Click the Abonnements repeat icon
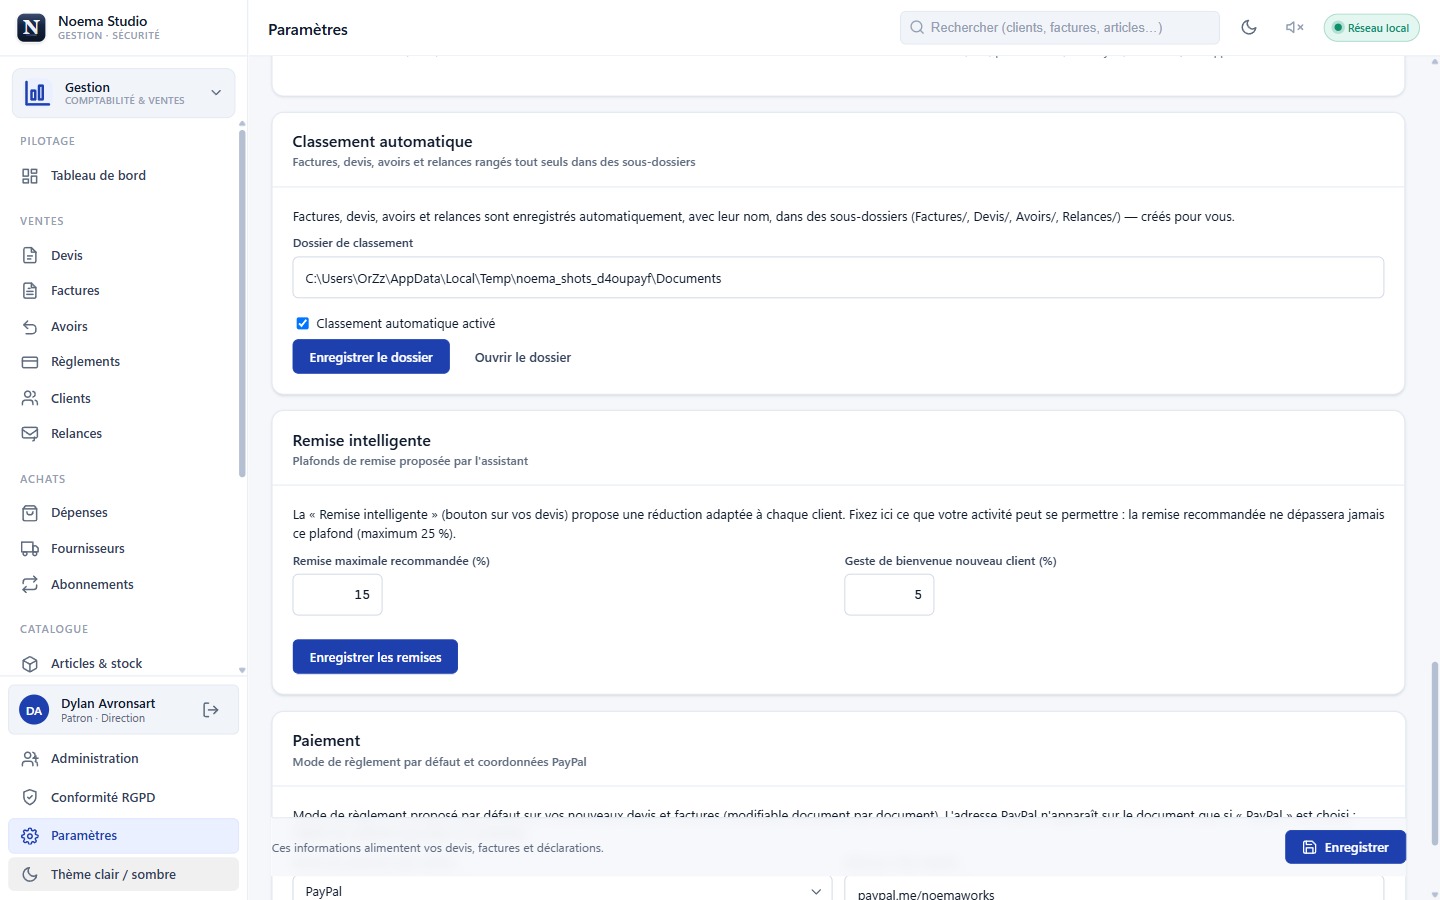This screenshot has height=900, width=1440. click(30, 585)
